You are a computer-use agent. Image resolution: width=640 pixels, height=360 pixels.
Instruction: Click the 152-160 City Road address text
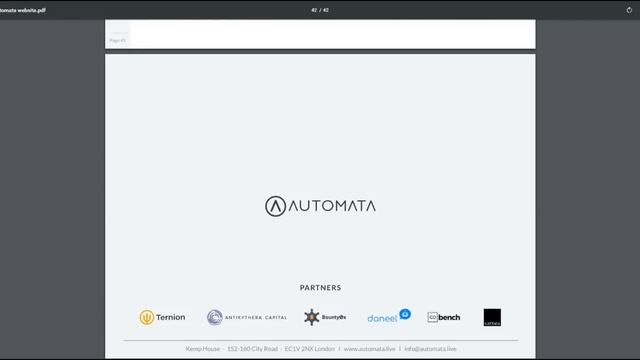pos(252,349)
